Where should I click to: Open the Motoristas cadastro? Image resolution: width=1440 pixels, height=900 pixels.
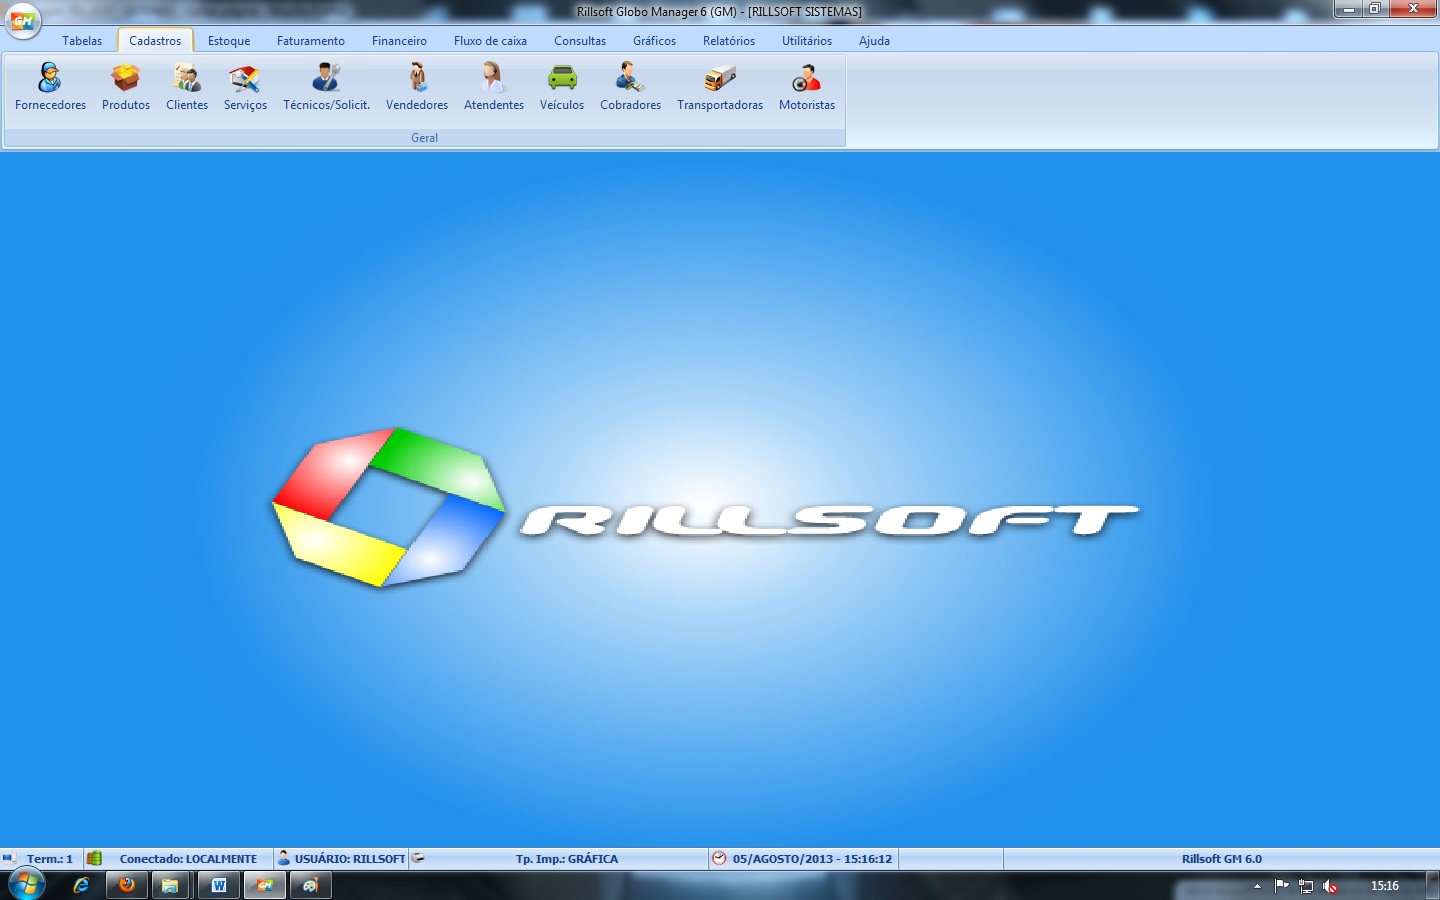tap(806, 85)
